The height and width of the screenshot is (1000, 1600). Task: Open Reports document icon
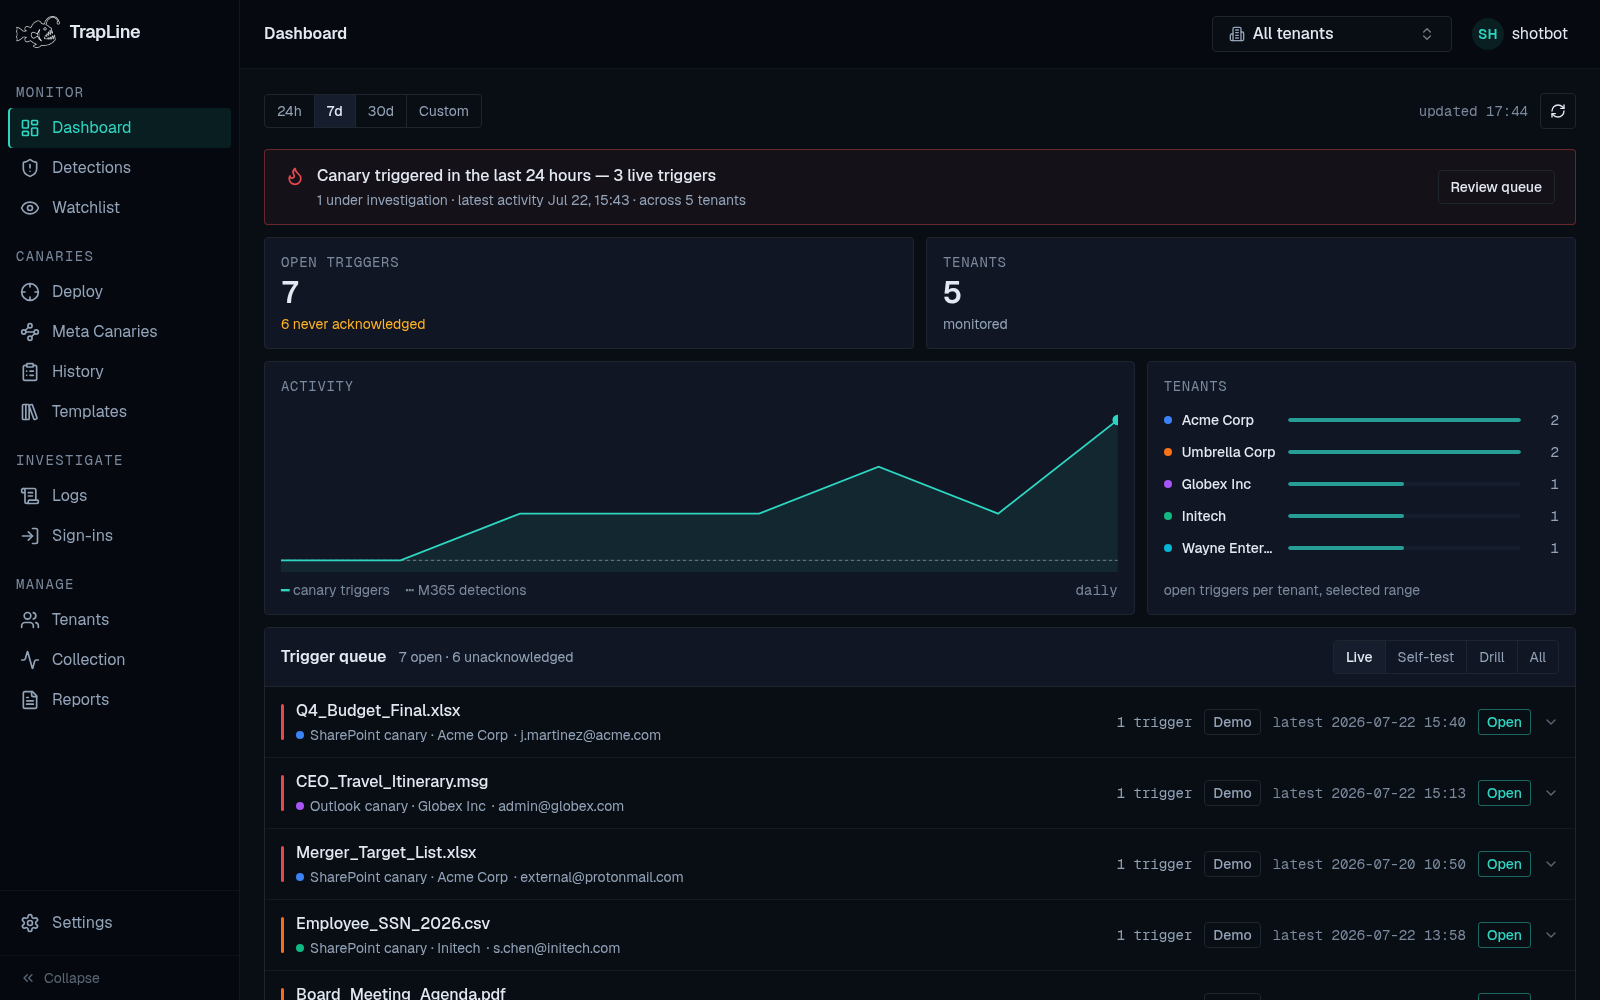tap(30, 700)
